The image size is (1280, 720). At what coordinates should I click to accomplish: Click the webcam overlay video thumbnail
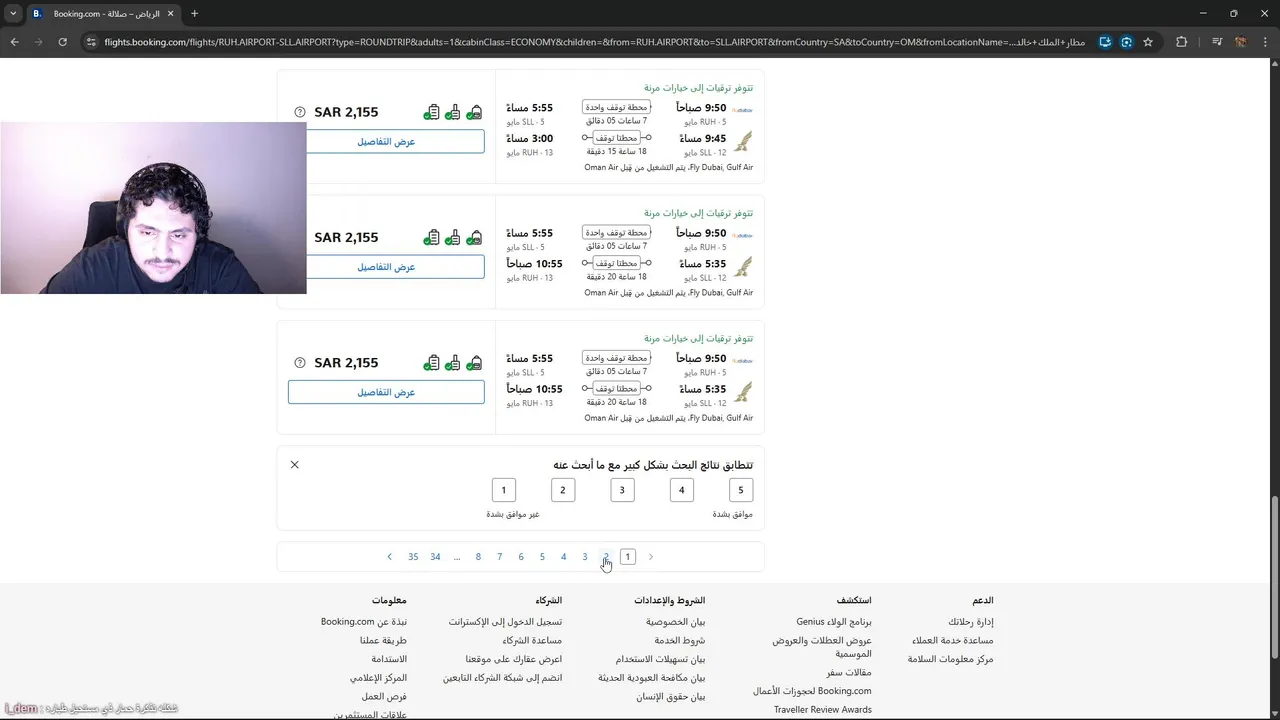pos(153,208)
